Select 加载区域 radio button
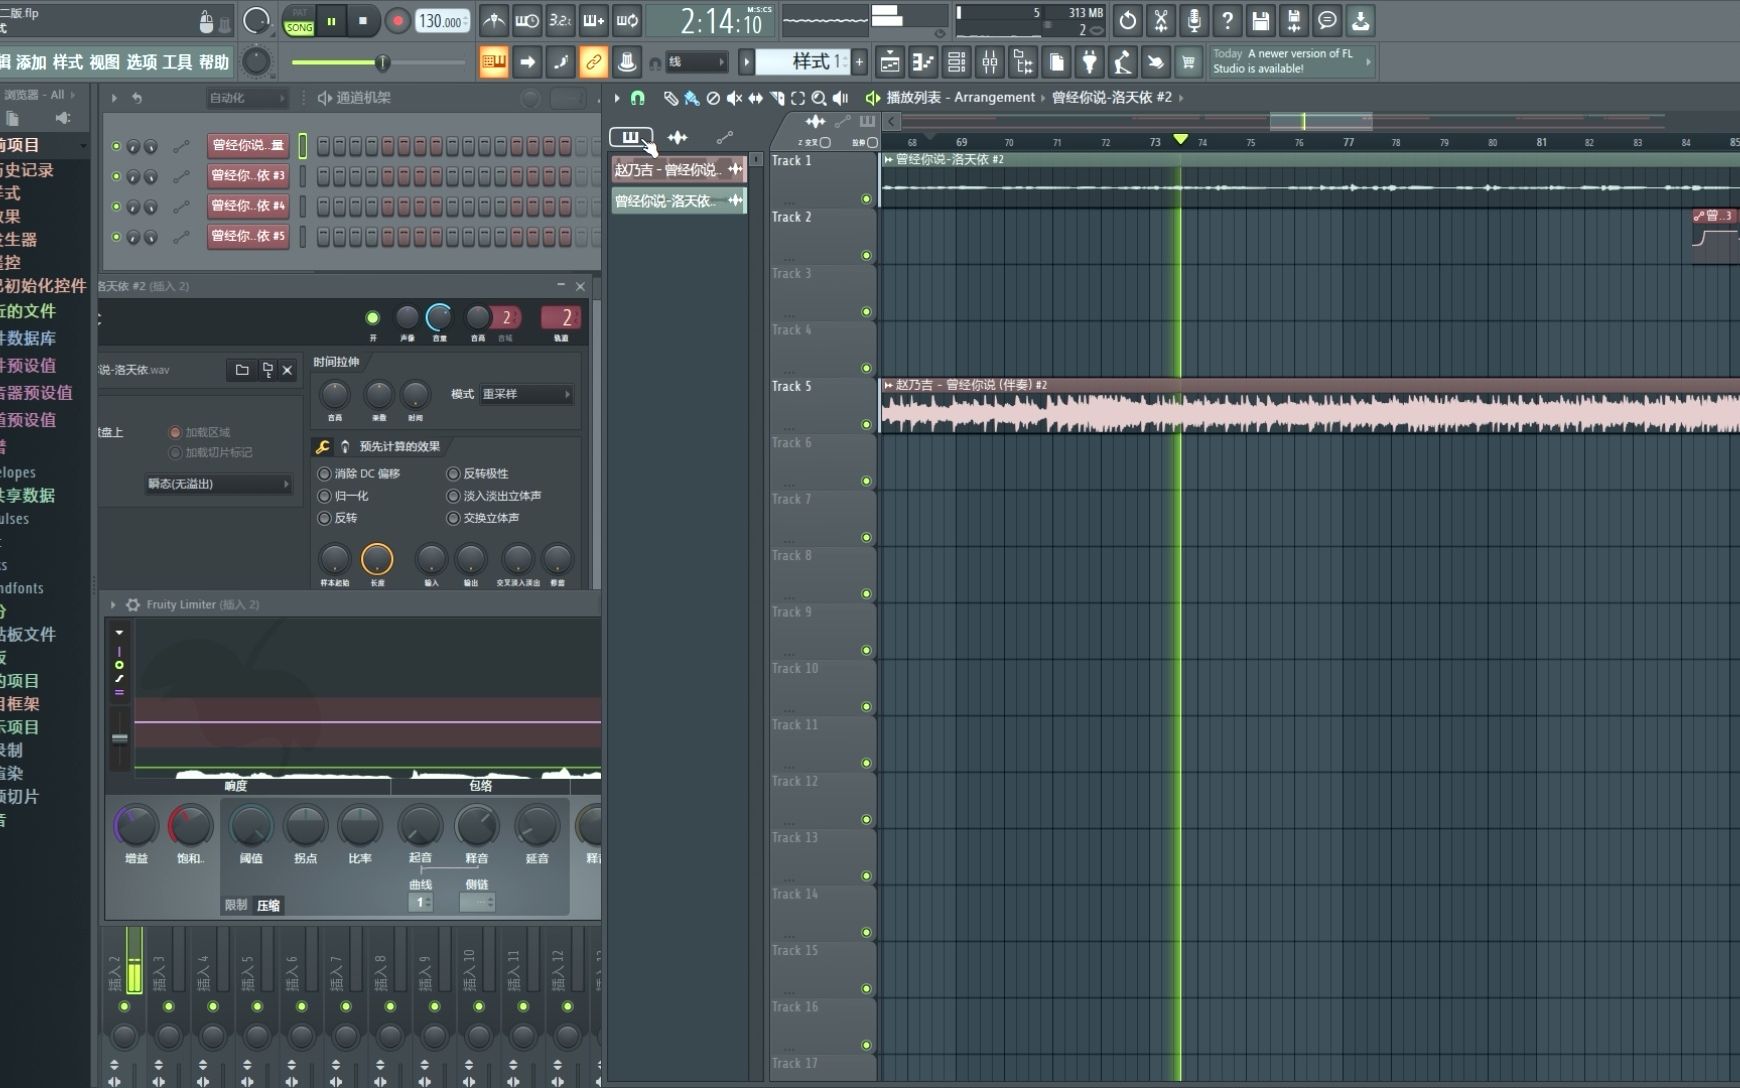 point(175,432)
